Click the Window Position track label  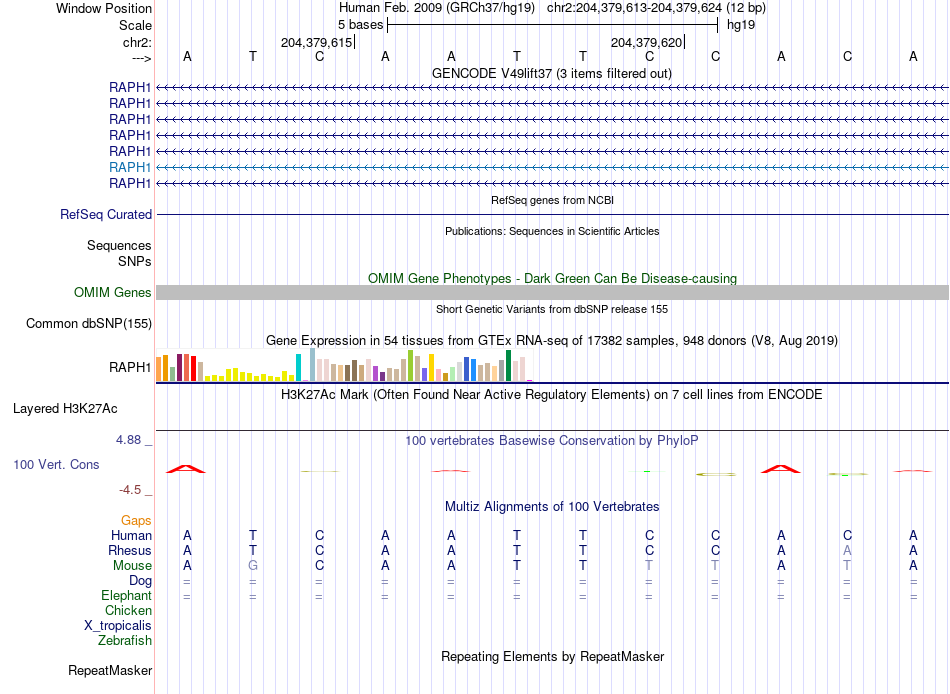point(104,8)
